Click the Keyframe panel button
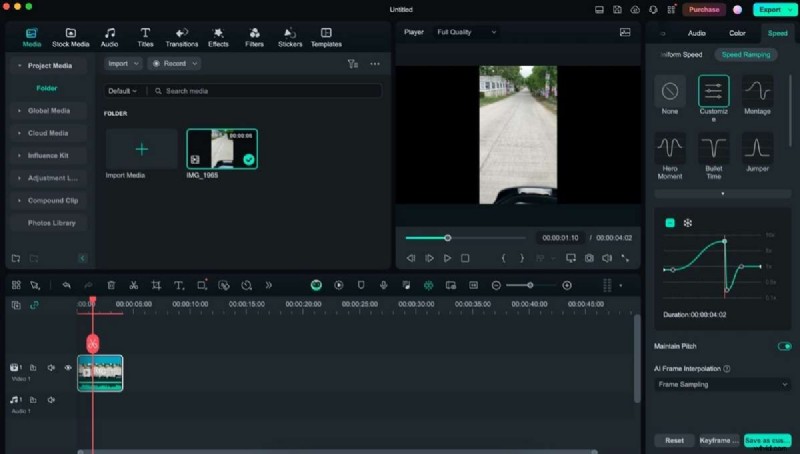This screenshot has width=800, height=454. click(719, 440)
